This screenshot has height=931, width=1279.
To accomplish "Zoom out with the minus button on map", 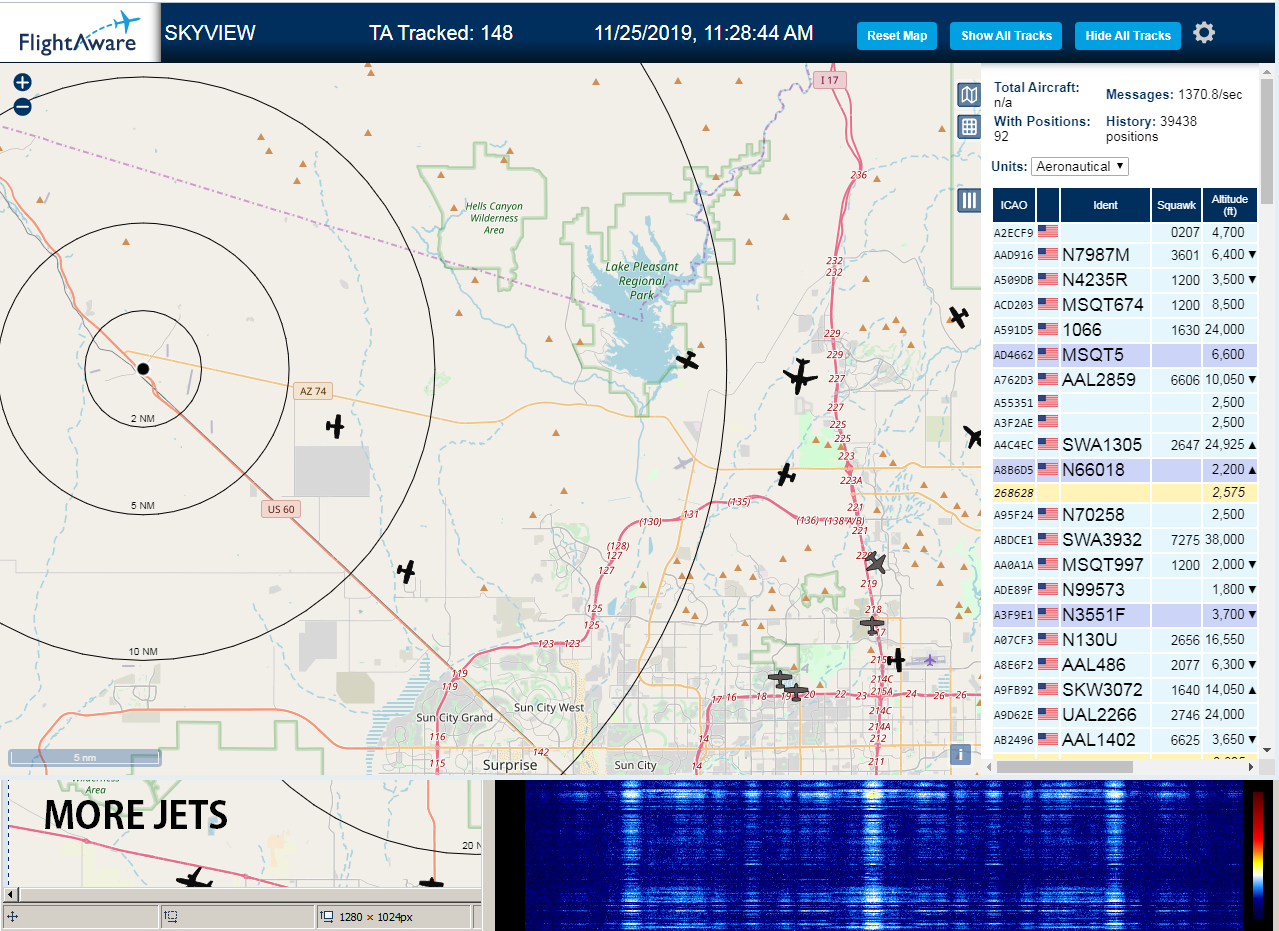I will click(22, 106).
